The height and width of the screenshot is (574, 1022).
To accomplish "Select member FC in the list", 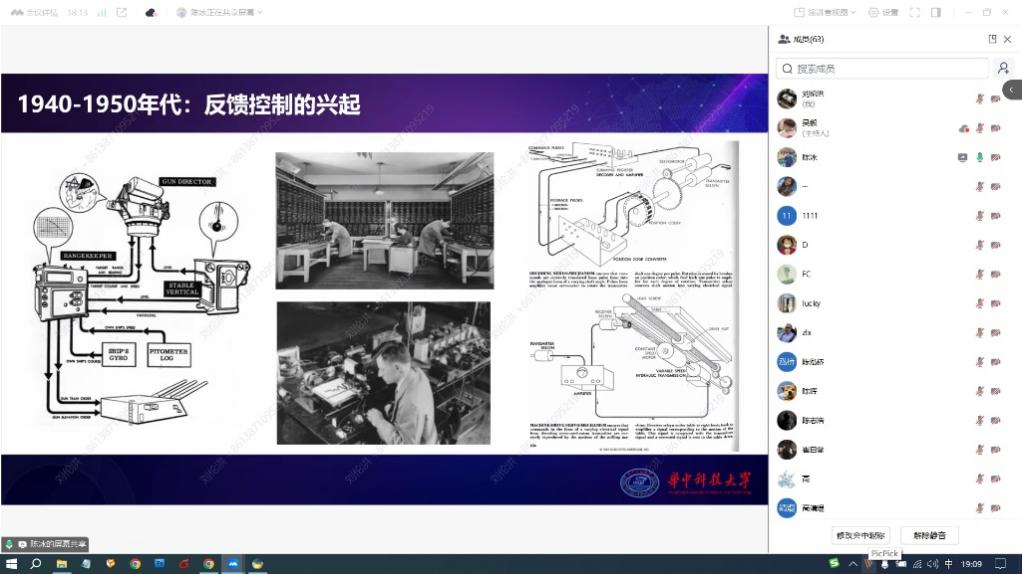I will pyautogui.click(x=806, y=274).
